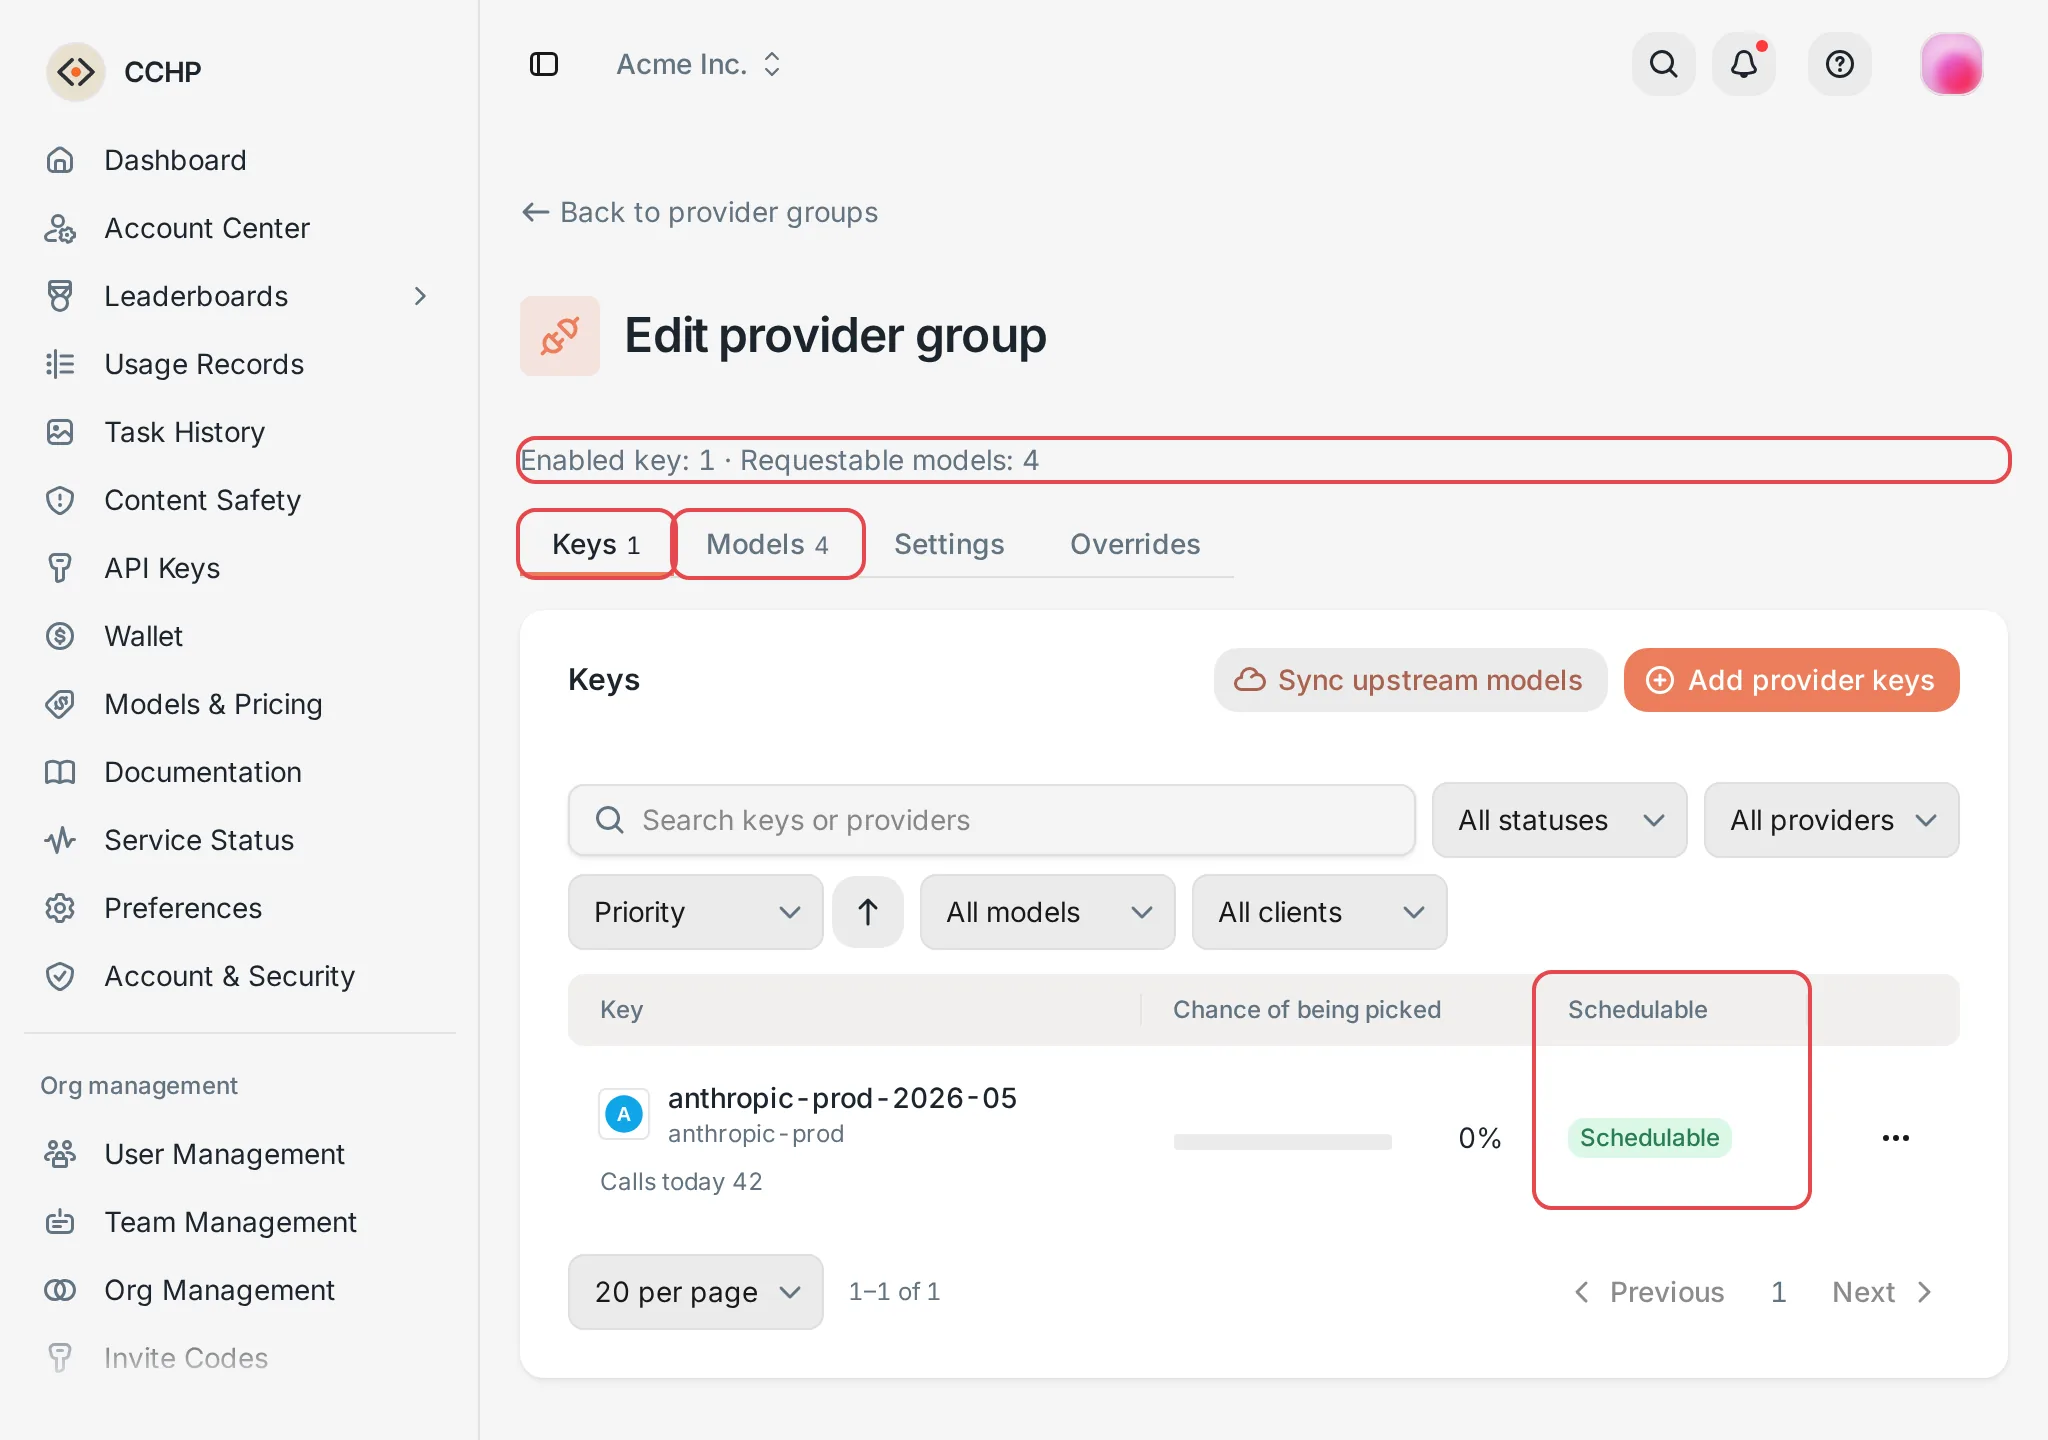Open more actions for anthropic-prod-2026-05
2048x1440 pixels.
tap(1895, 1138)
